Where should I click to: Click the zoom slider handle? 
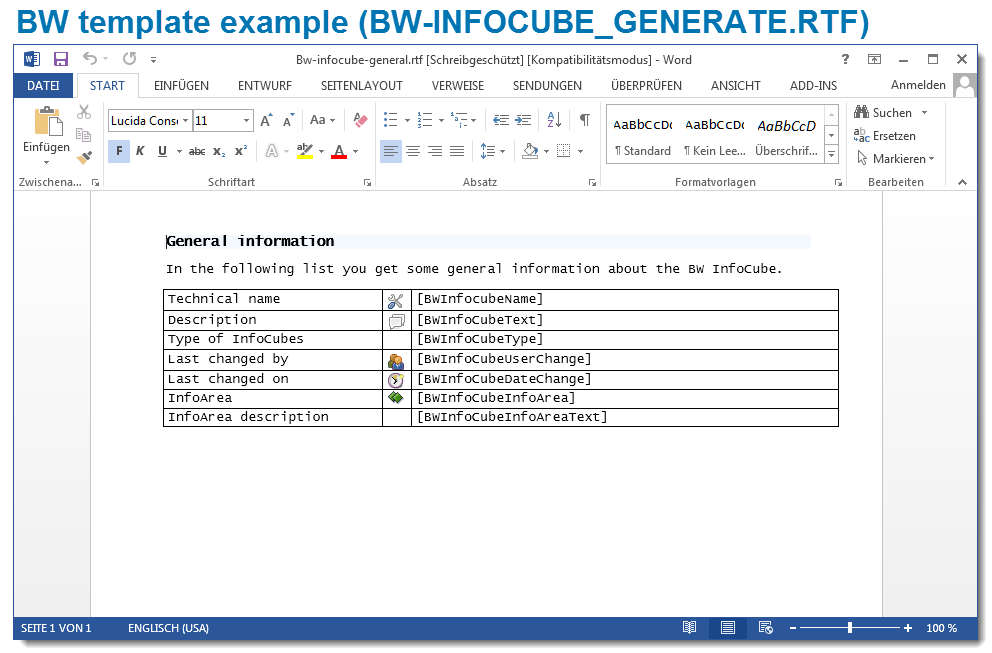point(850,628)
